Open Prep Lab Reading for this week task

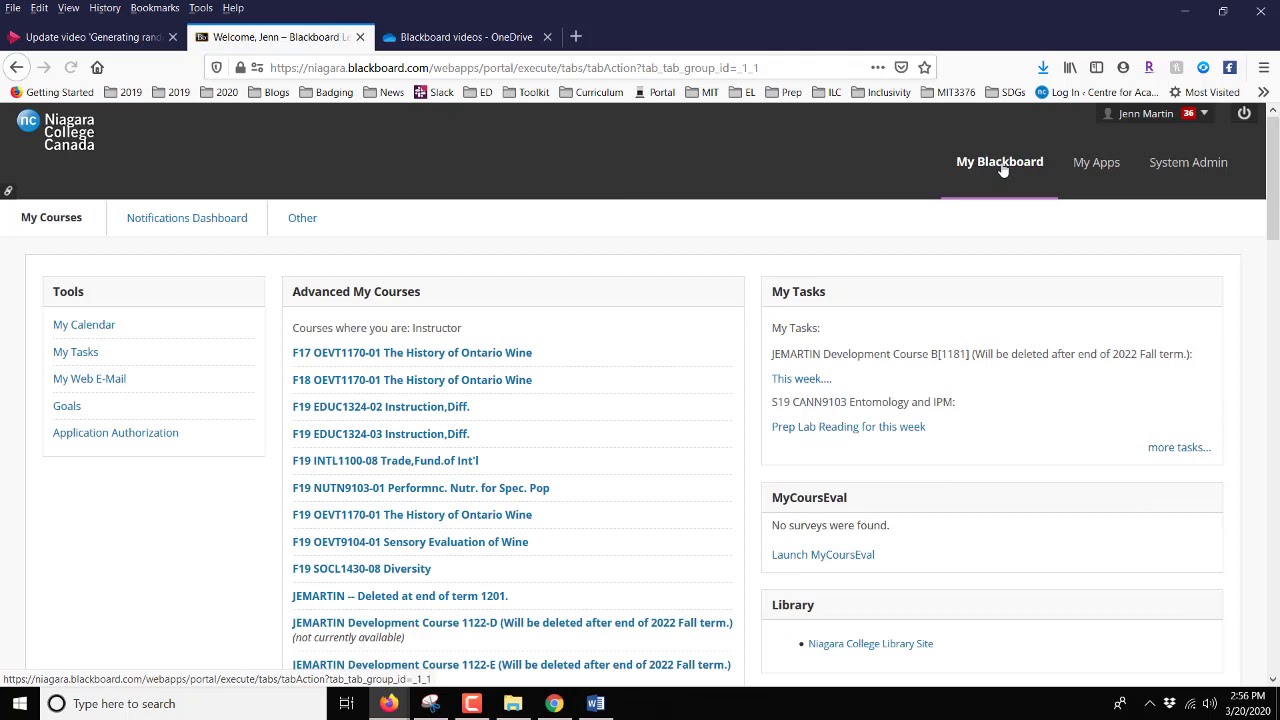click(x=848, y=427)
